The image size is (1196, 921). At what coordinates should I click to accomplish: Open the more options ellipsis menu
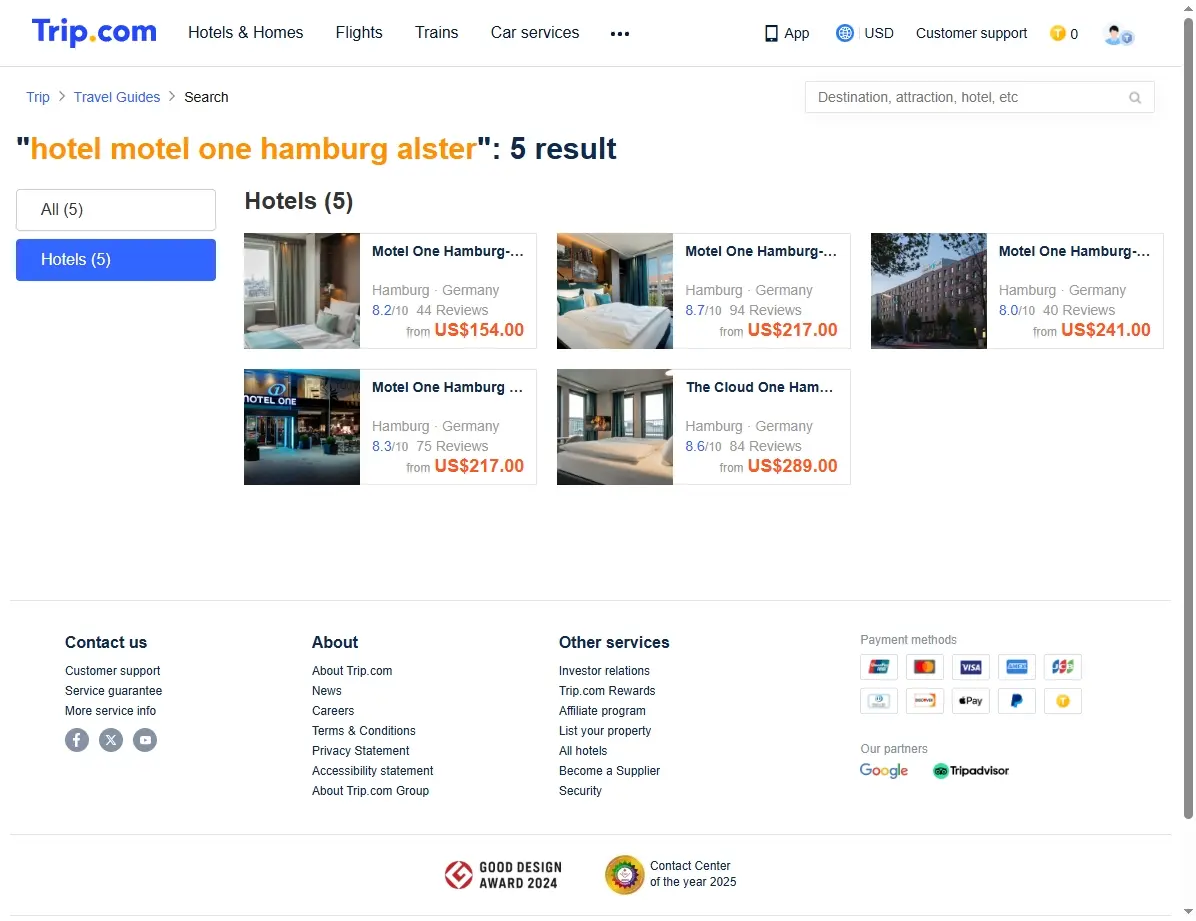pyautogui.click(x=619, y=34)
